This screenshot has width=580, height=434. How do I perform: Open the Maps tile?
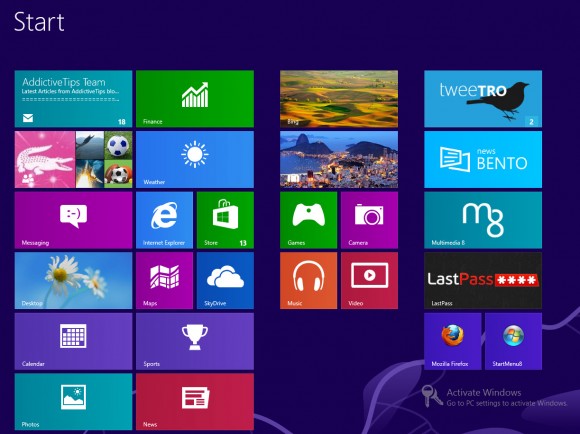(x=165, y=280)
